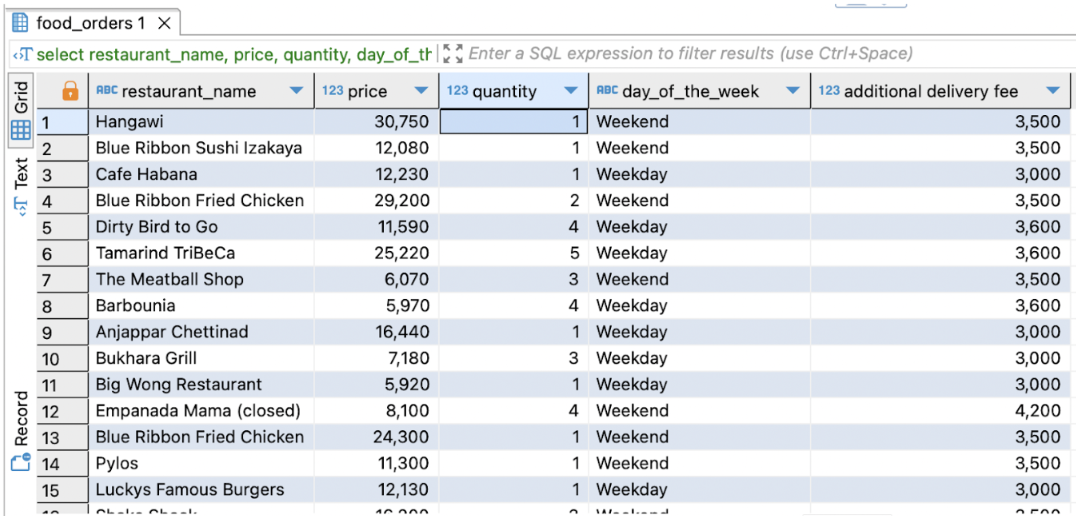1076x516 pixels.
Task: Select row number 5 header
Action: pos(62,227)
